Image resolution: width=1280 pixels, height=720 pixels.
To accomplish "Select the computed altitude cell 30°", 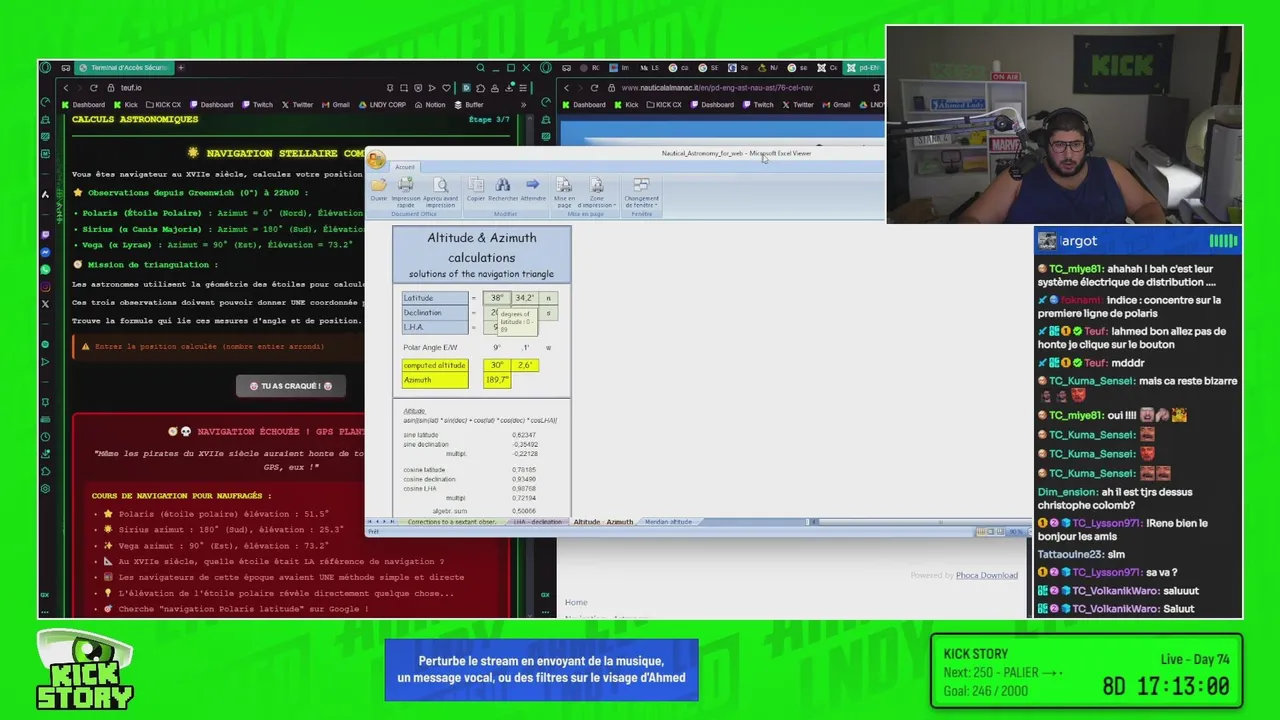I will (497, 365).
